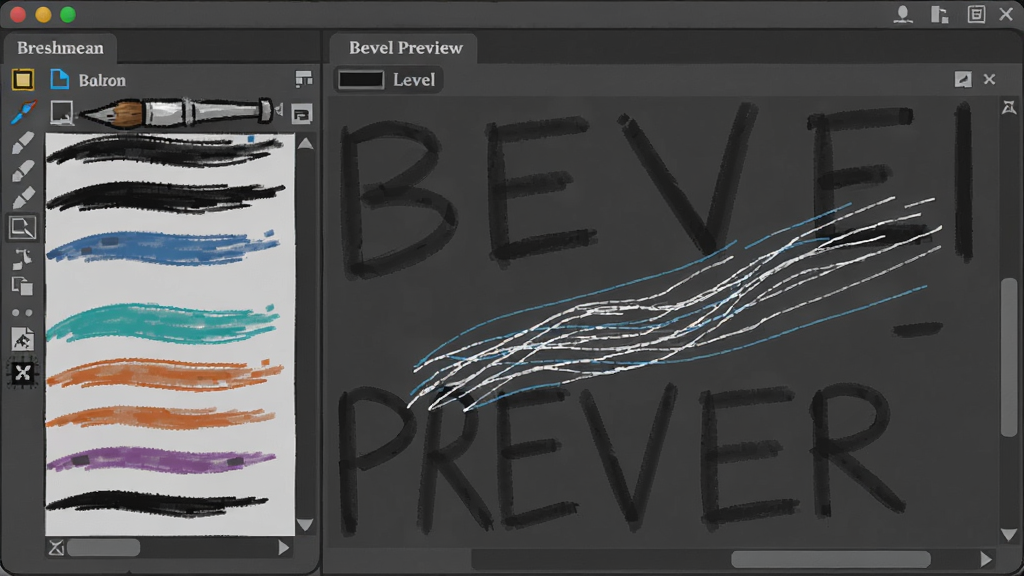1024x576 pixels.
Task: Open the Bevel Preview tab
Action: pos(405,48)
